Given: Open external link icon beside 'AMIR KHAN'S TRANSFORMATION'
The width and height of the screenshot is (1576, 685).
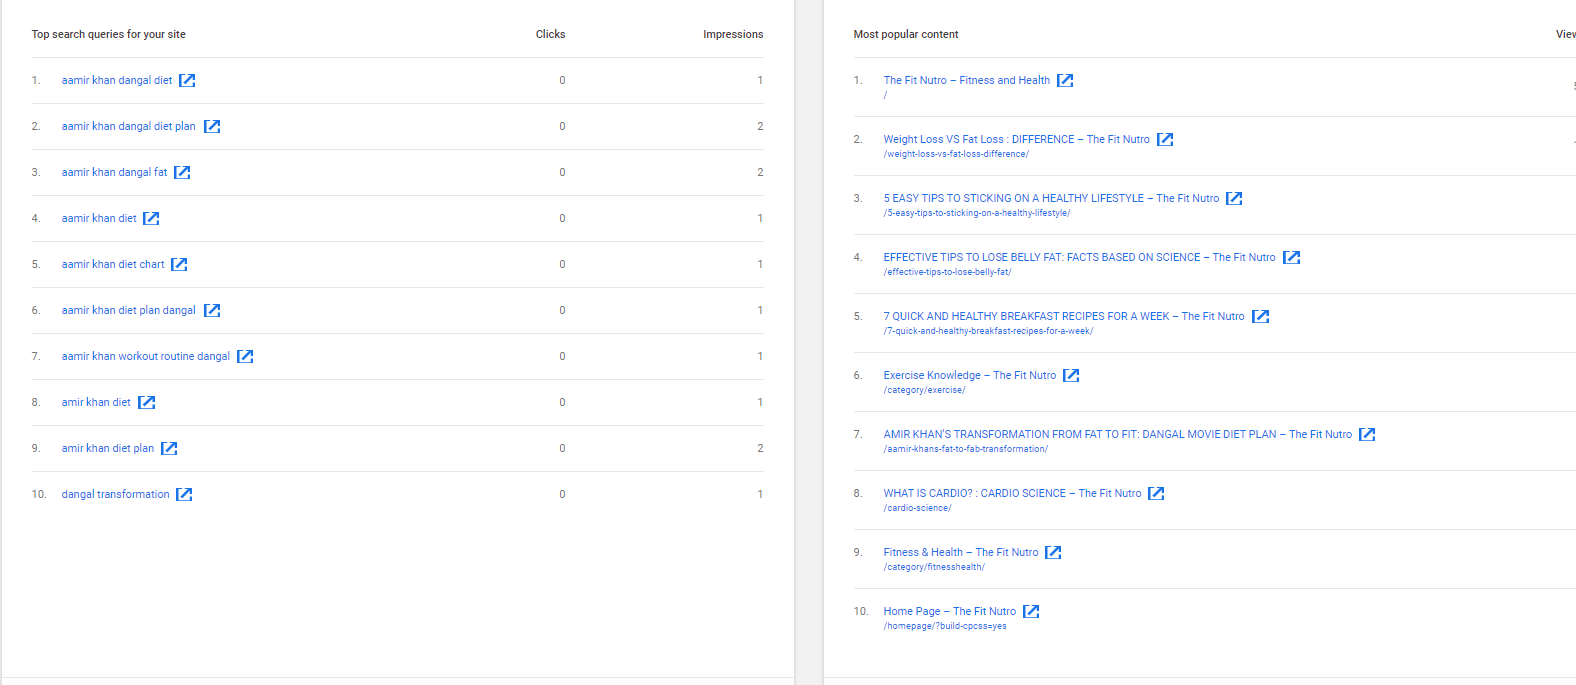Looking at the screenshot, I should [1367, 434].
